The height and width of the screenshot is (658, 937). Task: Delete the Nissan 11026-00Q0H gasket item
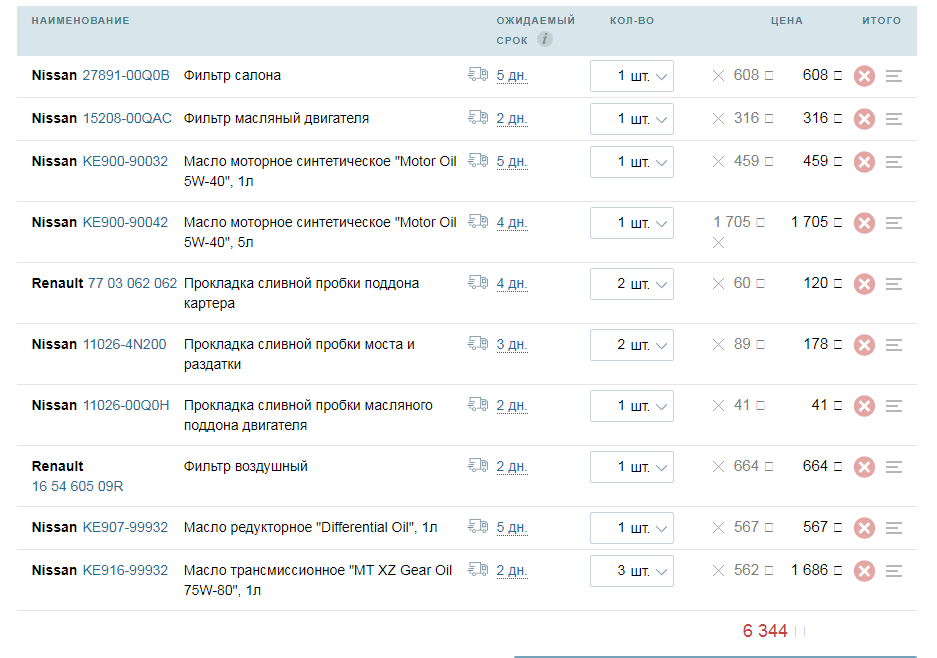(864, 406)
